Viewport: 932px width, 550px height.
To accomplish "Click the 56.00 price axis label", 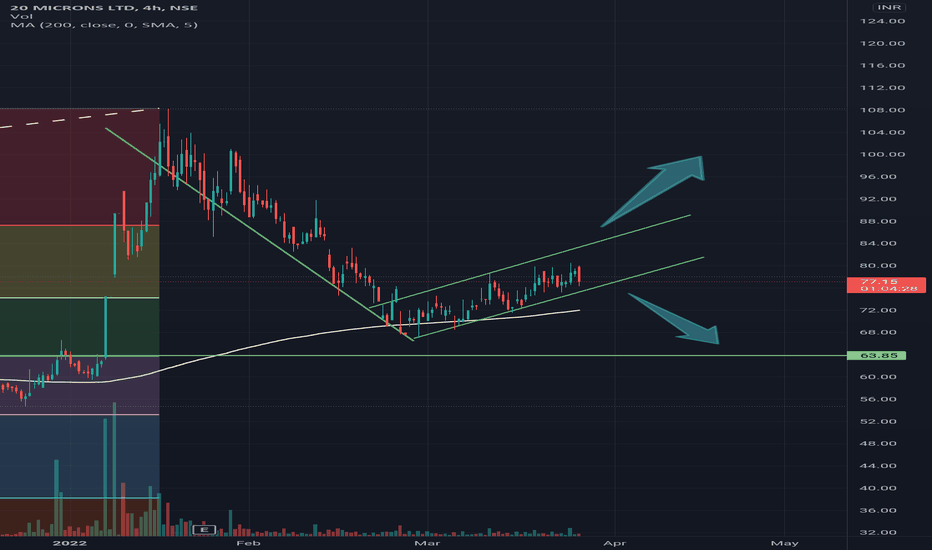I will (878, 400).
